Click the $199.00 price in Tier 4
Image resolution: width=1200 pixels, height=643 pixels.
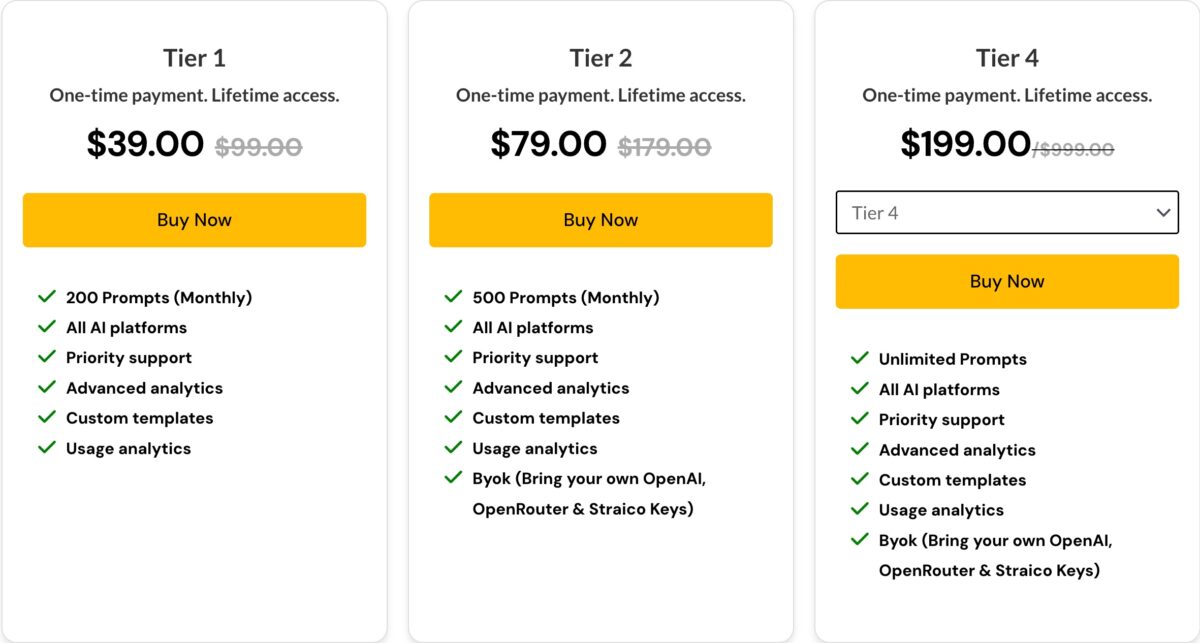(x=965, y=144)
